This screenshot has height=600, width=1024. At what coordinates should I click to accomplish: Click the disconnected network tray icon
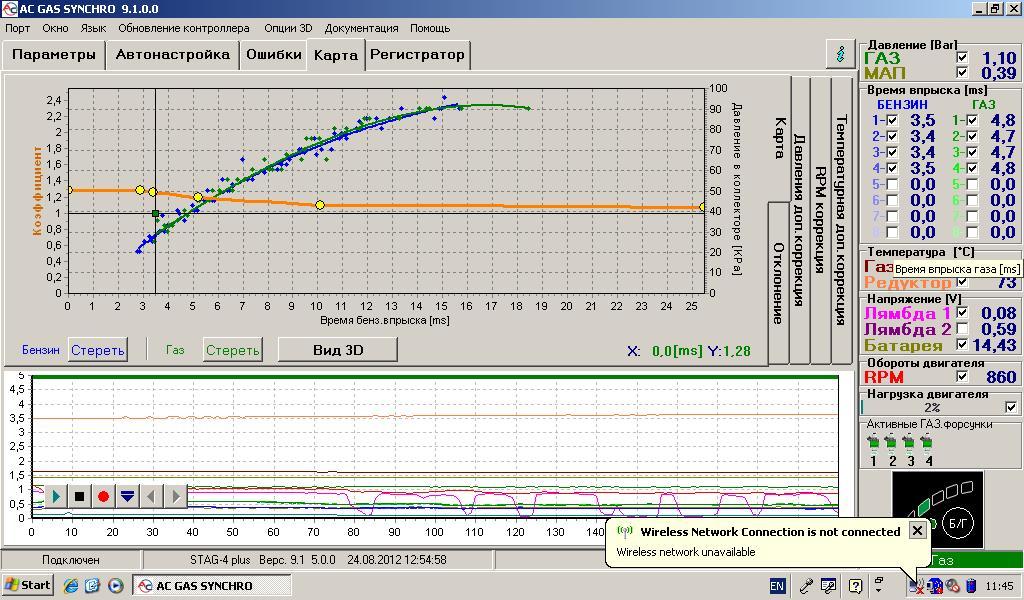[x=917, y=586]
